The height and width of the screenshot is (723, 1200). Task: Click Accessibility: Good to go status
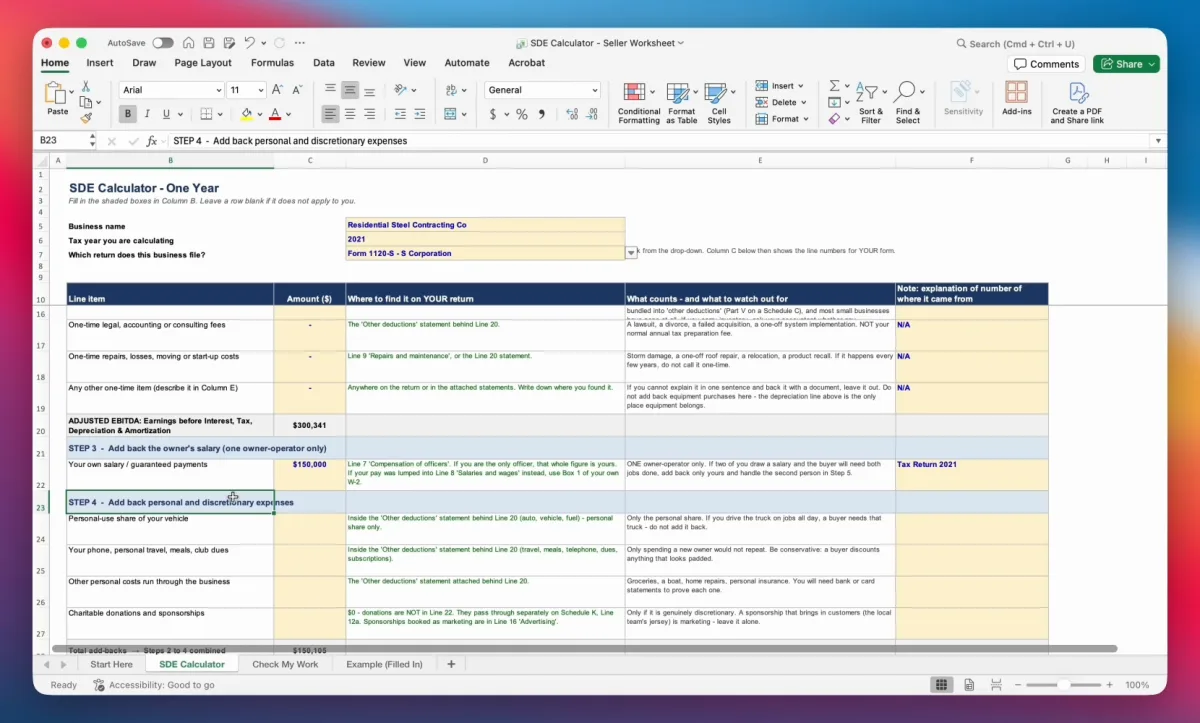coord(155,685)
